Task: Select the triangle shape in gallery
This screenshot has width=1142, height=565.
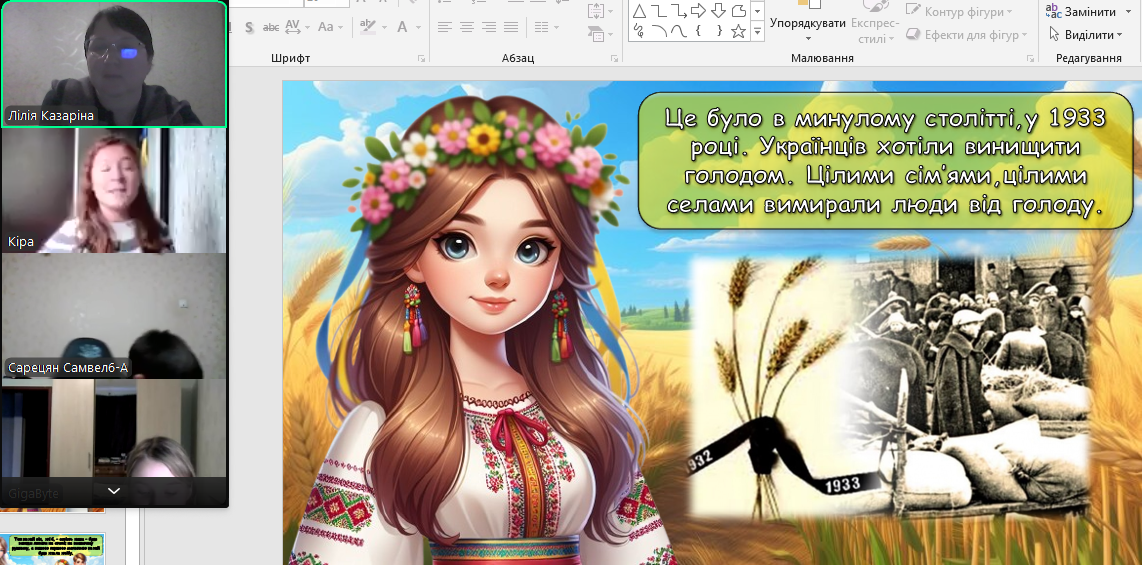Action: click(639, 11)
